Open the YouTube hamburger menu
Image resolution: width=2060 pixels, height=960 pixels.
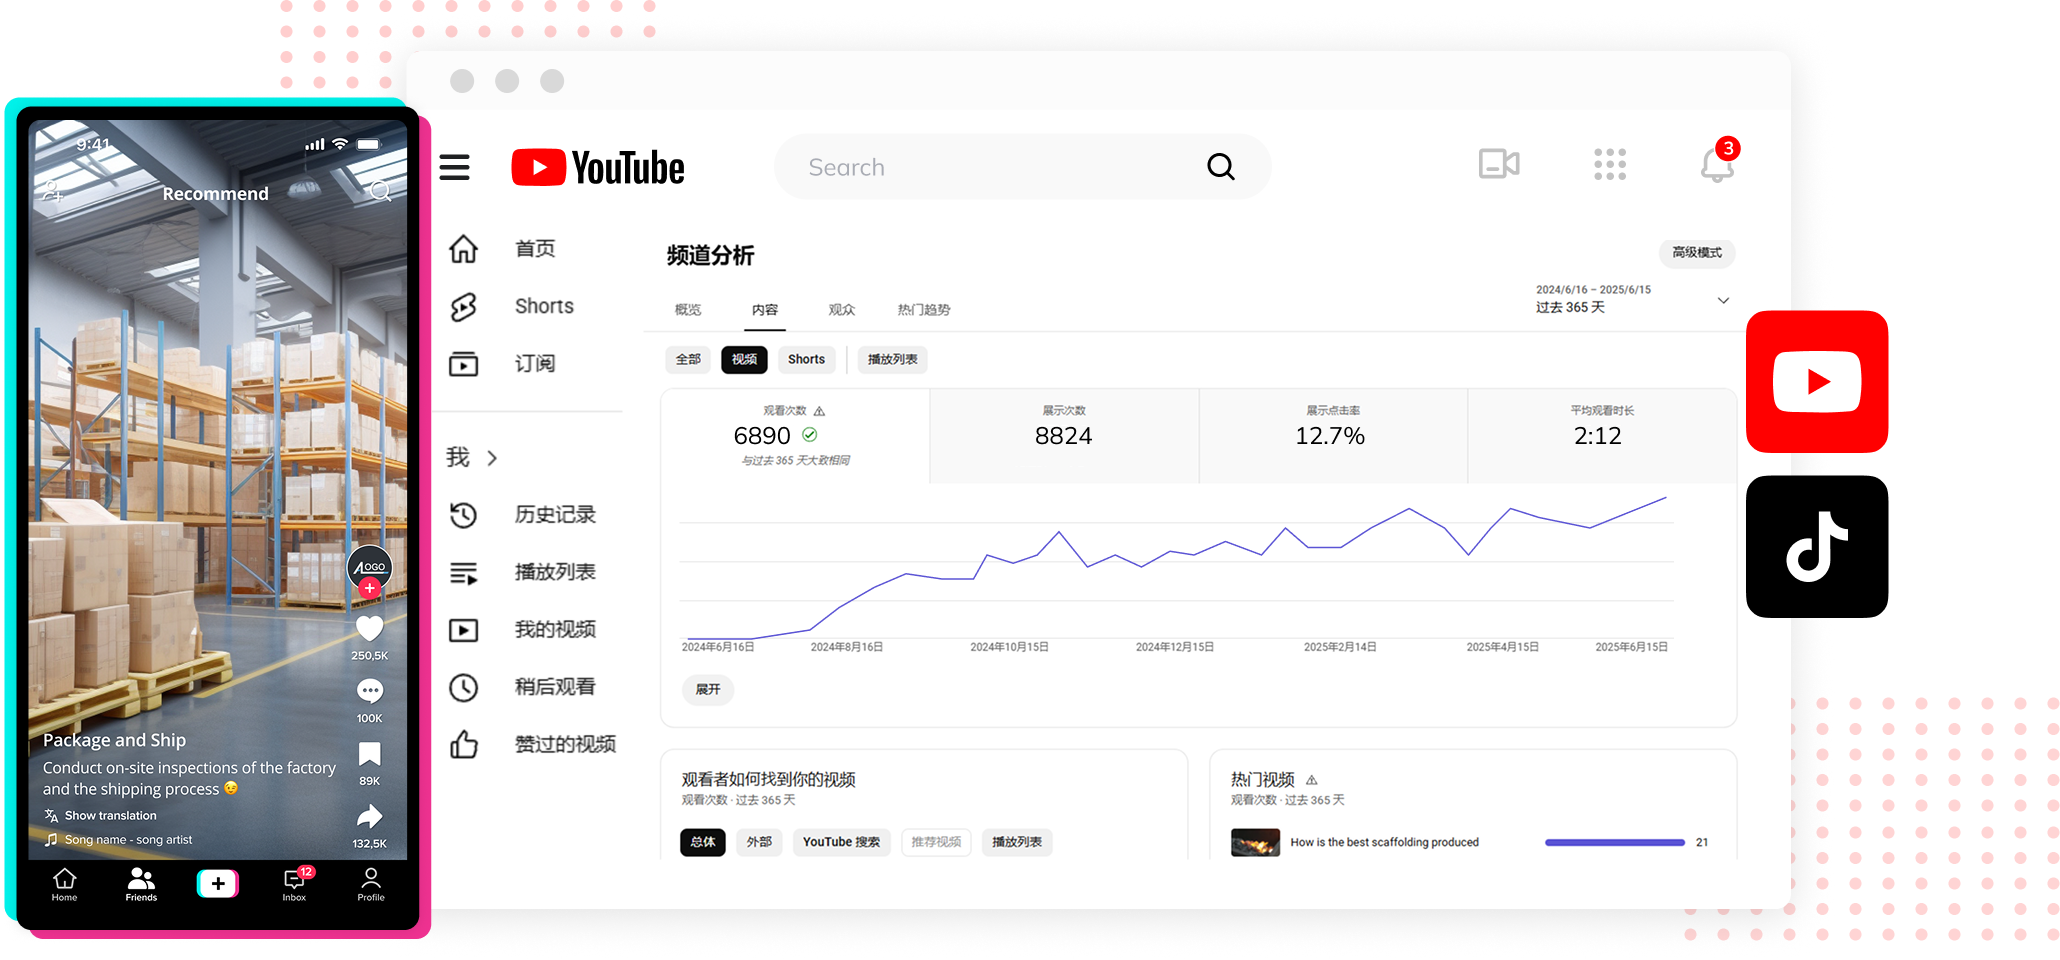pyautogui.click(x=454, y=167)
